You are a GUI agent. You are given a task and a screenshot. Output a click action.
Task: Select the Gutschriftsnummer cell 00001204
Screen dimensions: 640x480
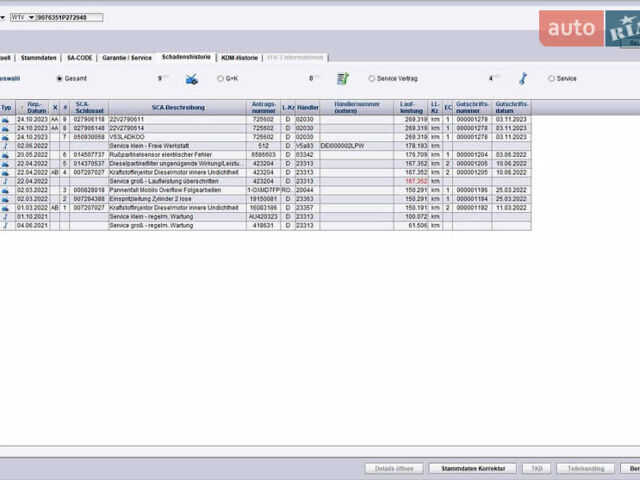[472, 155]
